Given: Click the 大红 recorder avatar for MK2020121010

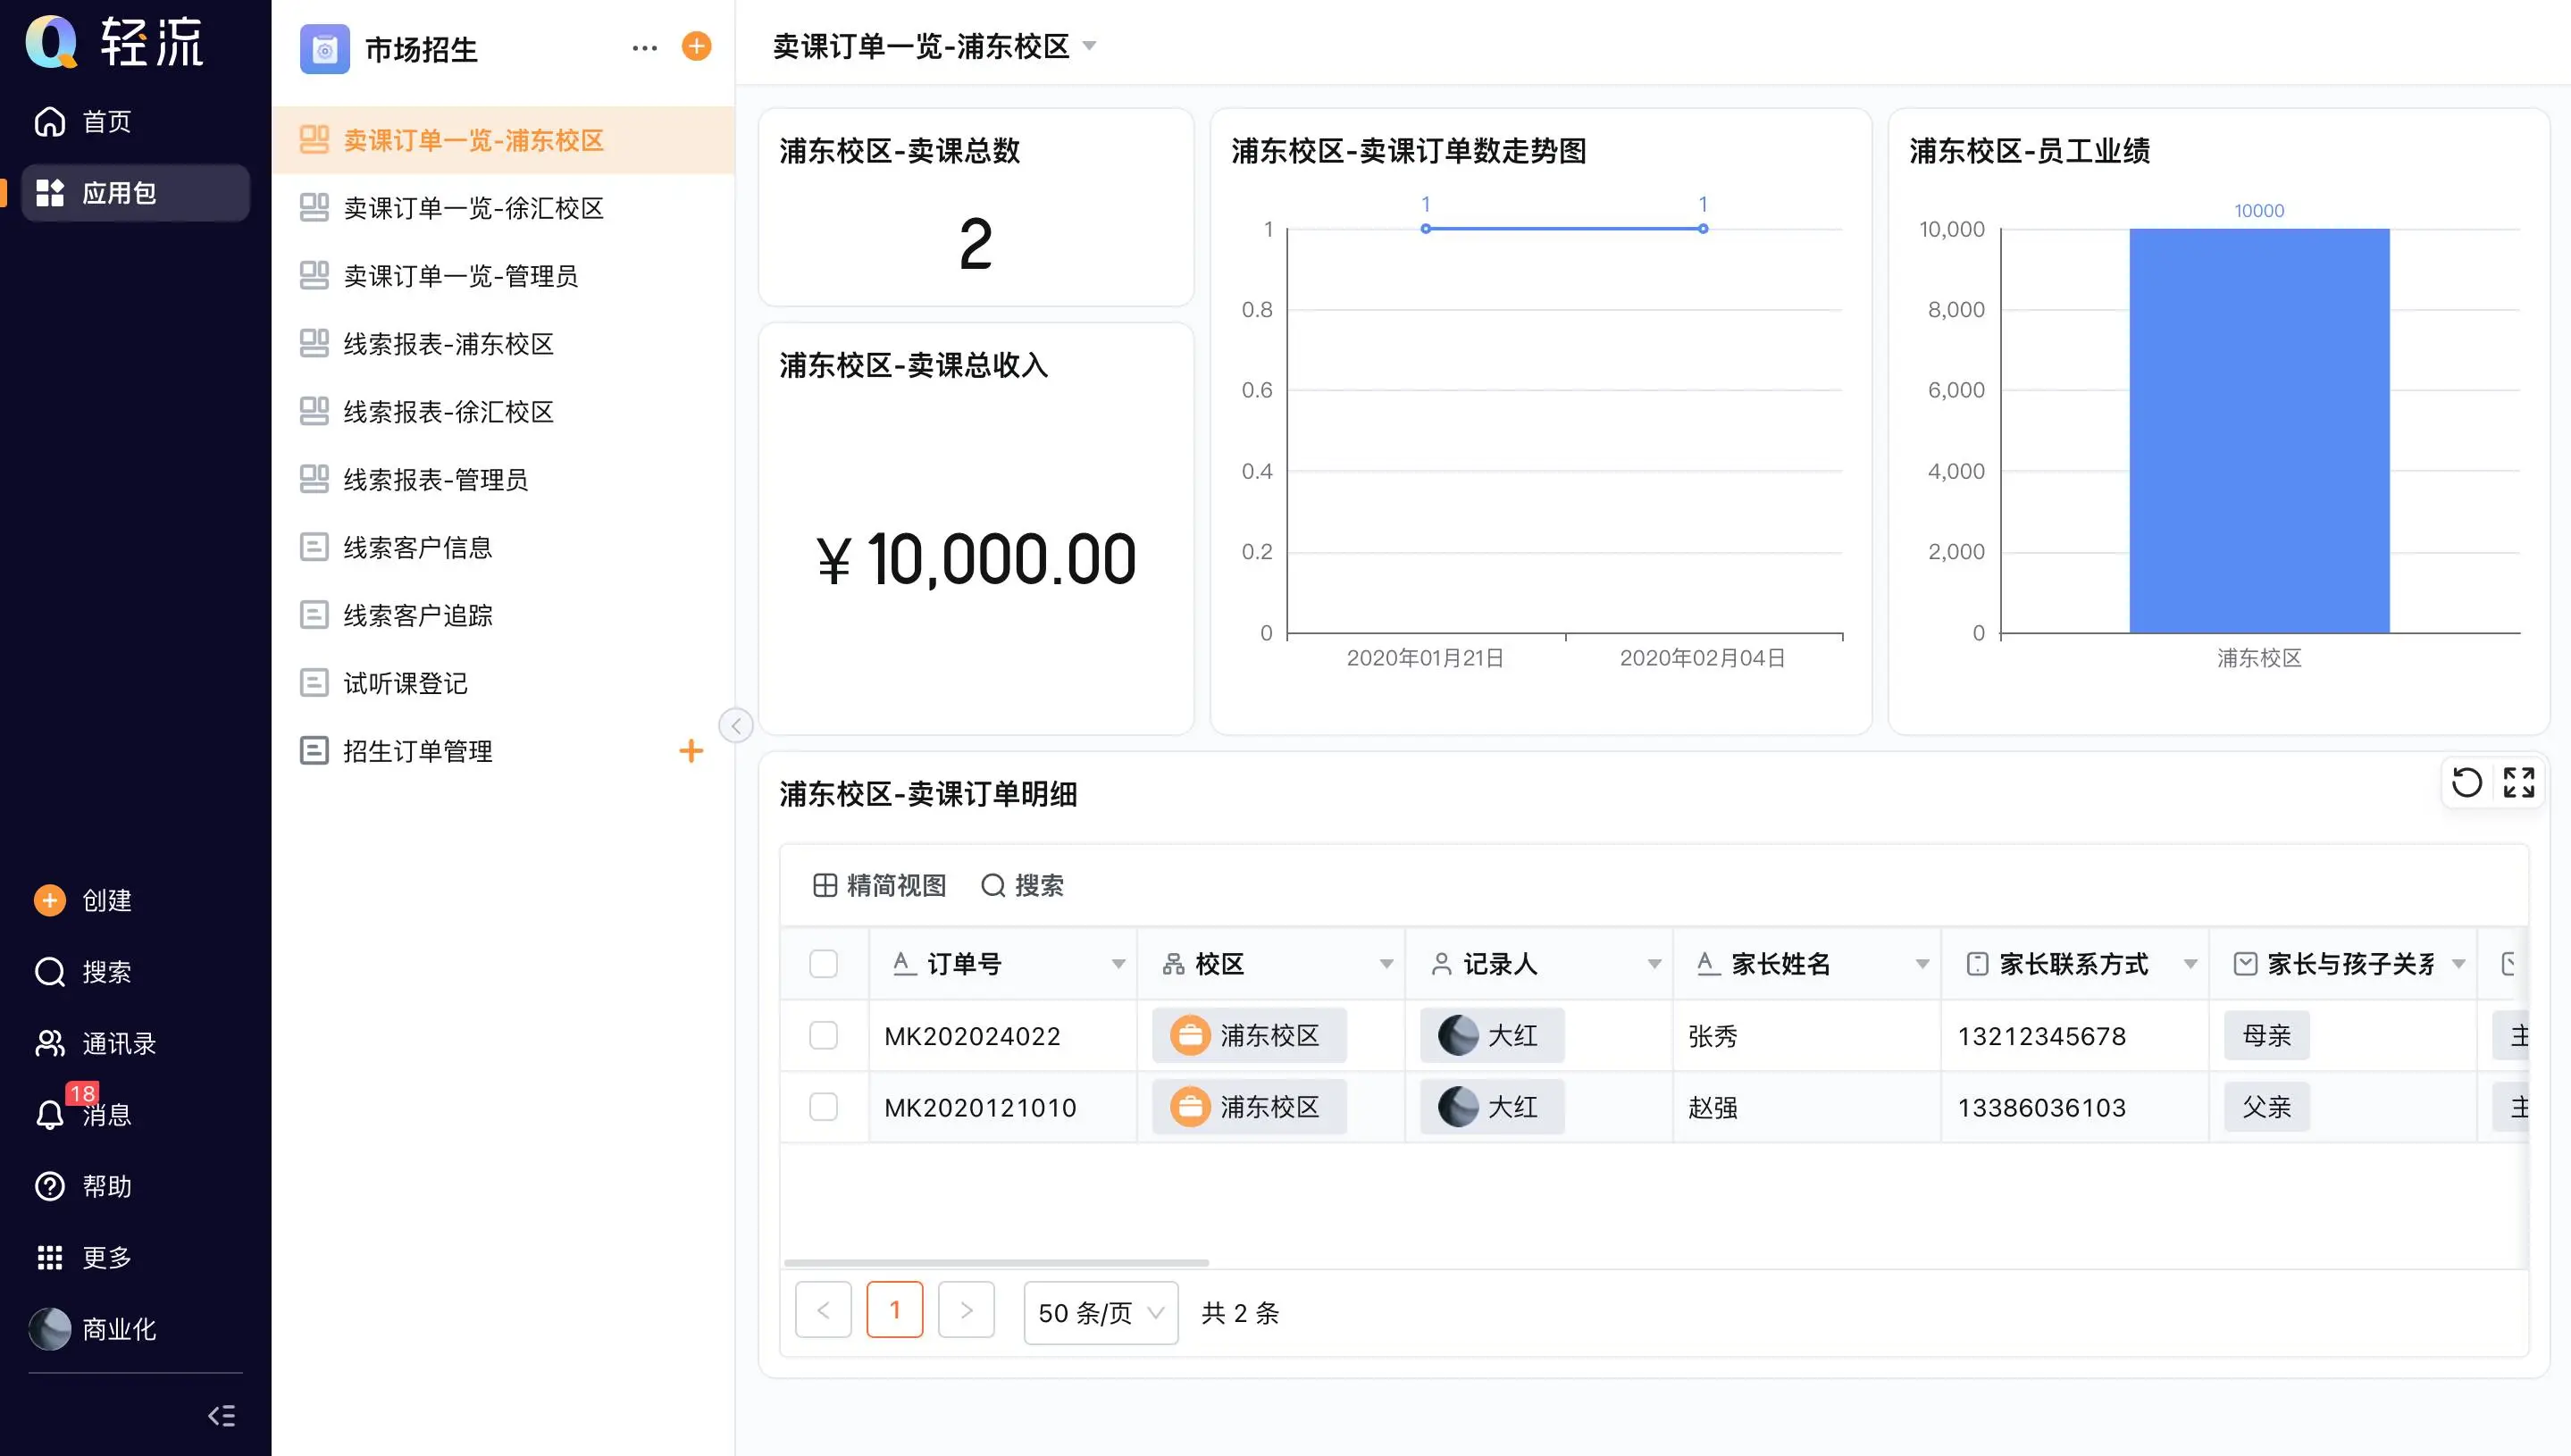Looking at the screenshot, I should 1458,1107.
